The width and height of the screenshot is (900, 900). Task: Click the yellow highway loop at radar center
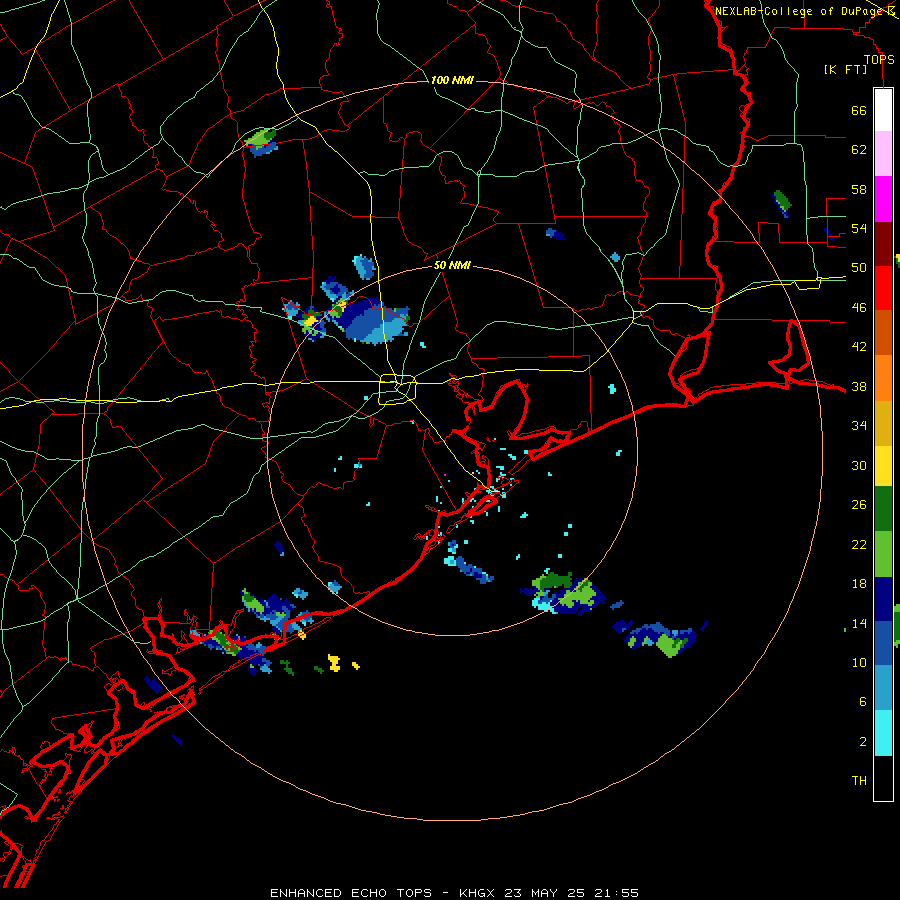398,389
